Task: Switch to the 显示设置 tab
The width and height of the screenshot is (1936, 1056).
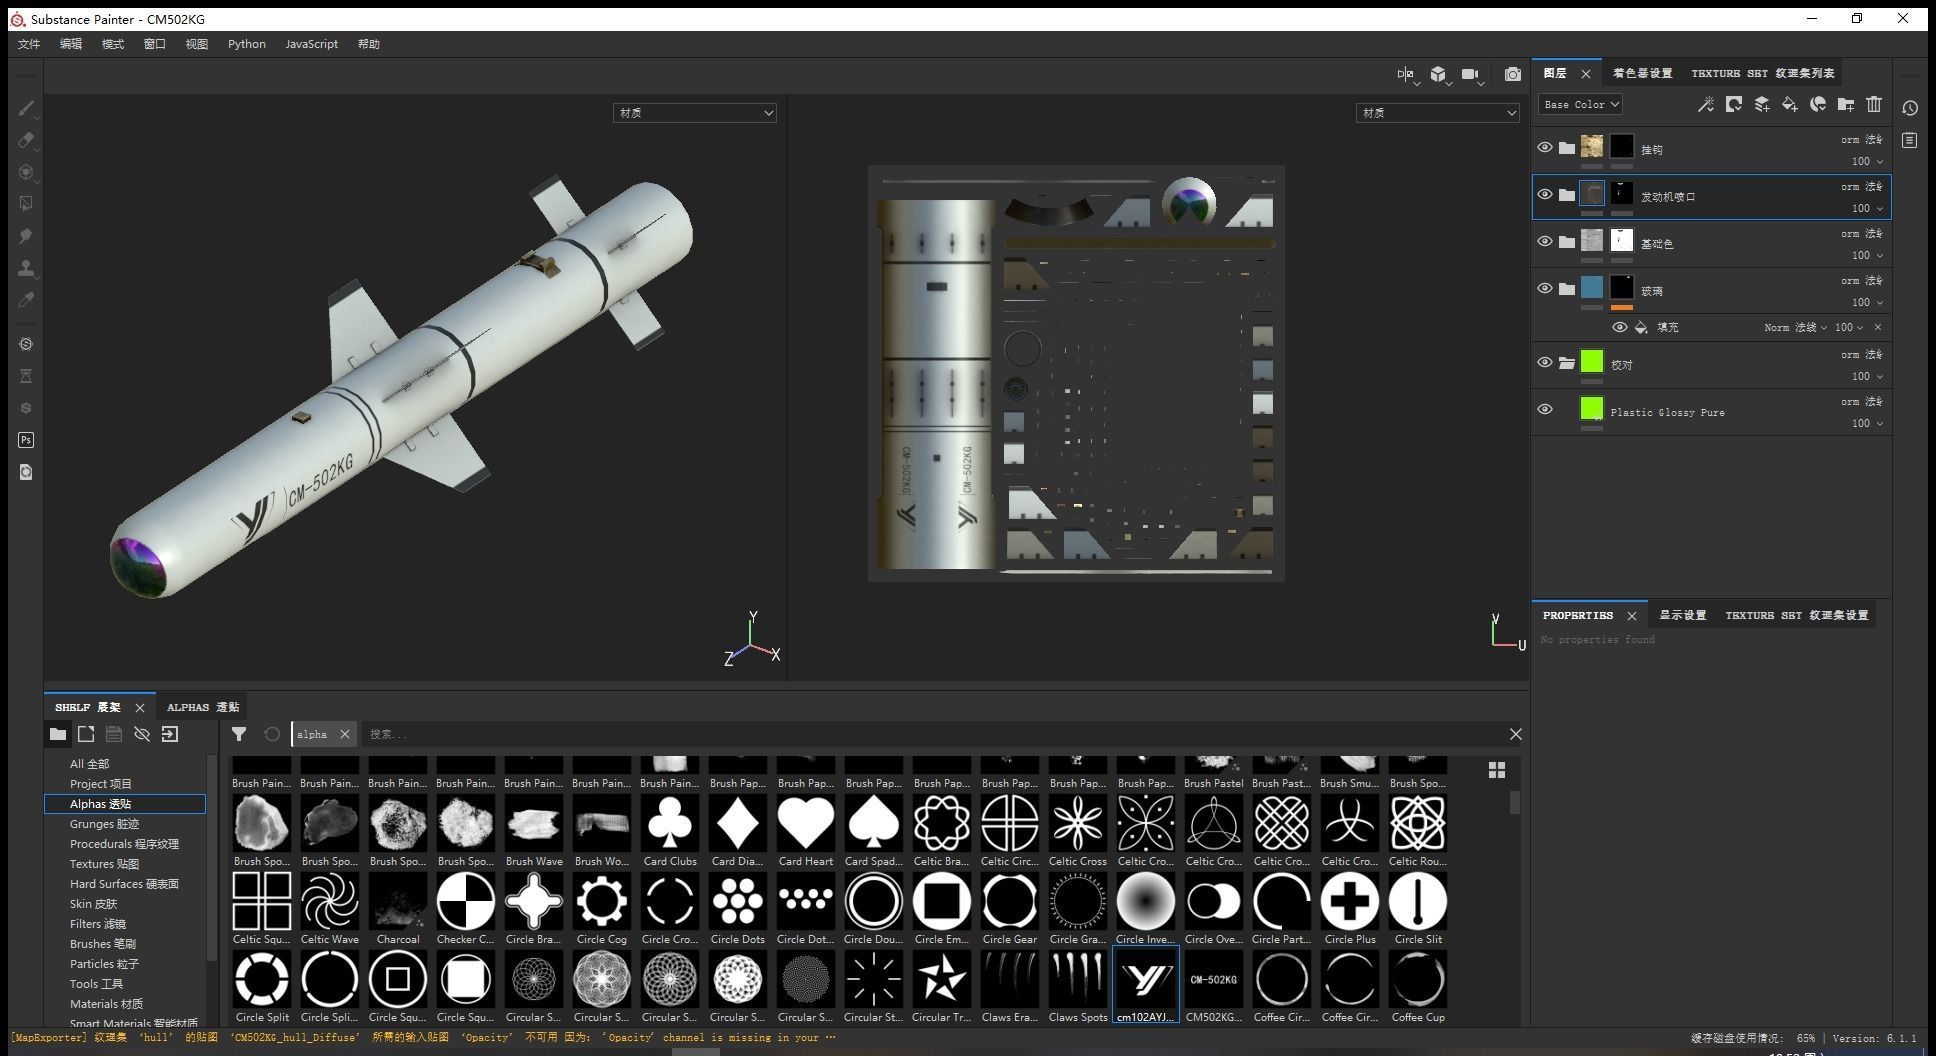Action: point(1683,615)
